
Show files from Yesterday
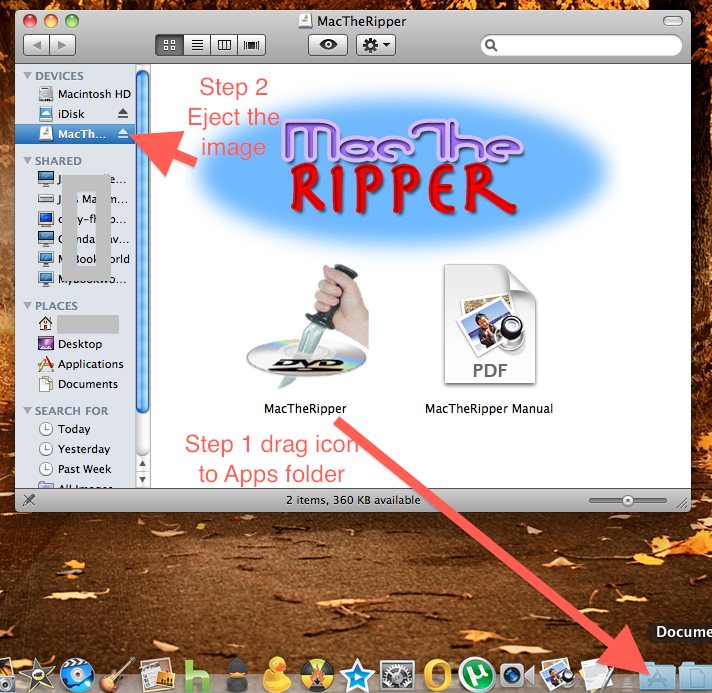(x=74, y=449)
